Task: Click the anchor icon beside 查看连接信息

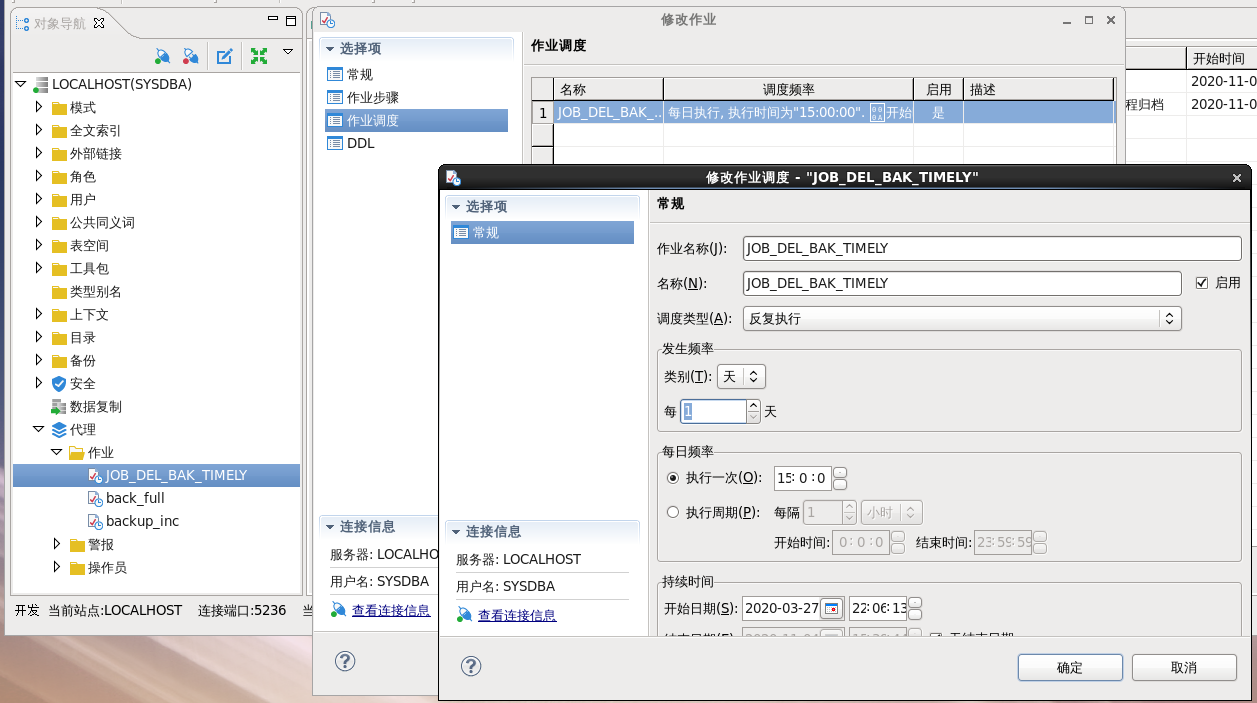Action: (x=466, y=615)
